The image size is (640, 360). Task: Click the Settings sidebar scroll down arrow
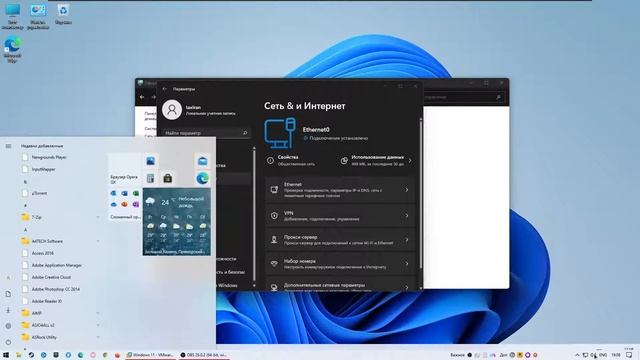pos(254,286)
